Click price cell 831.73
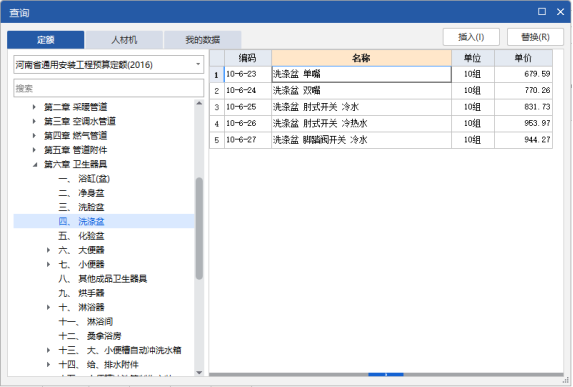This screenshot has width=573, height=387. point(523,107)
